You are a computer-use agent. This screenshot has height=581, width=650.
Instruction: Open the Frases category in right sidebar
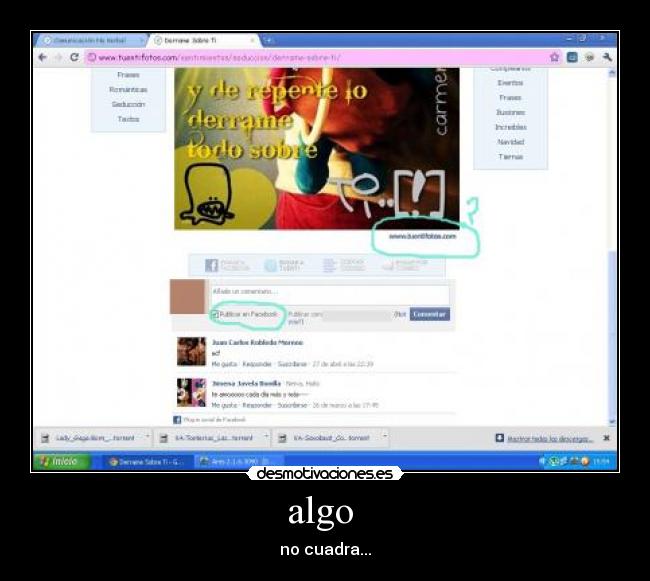pyautogui.click(x=510, y=98)
